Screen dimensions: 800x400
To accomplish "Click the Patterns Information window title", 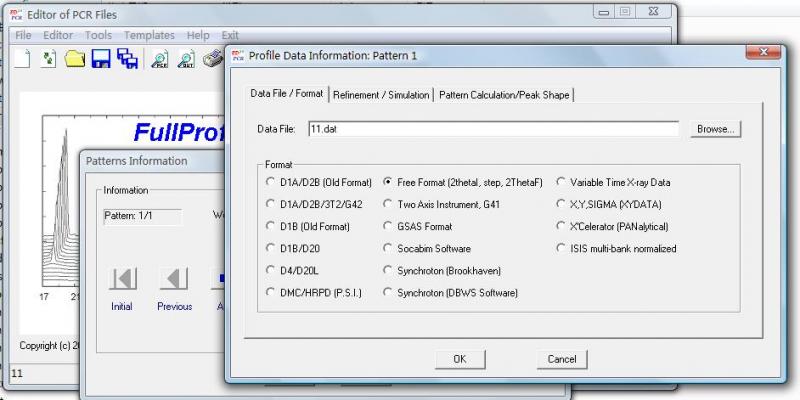I will pos(136,161).
